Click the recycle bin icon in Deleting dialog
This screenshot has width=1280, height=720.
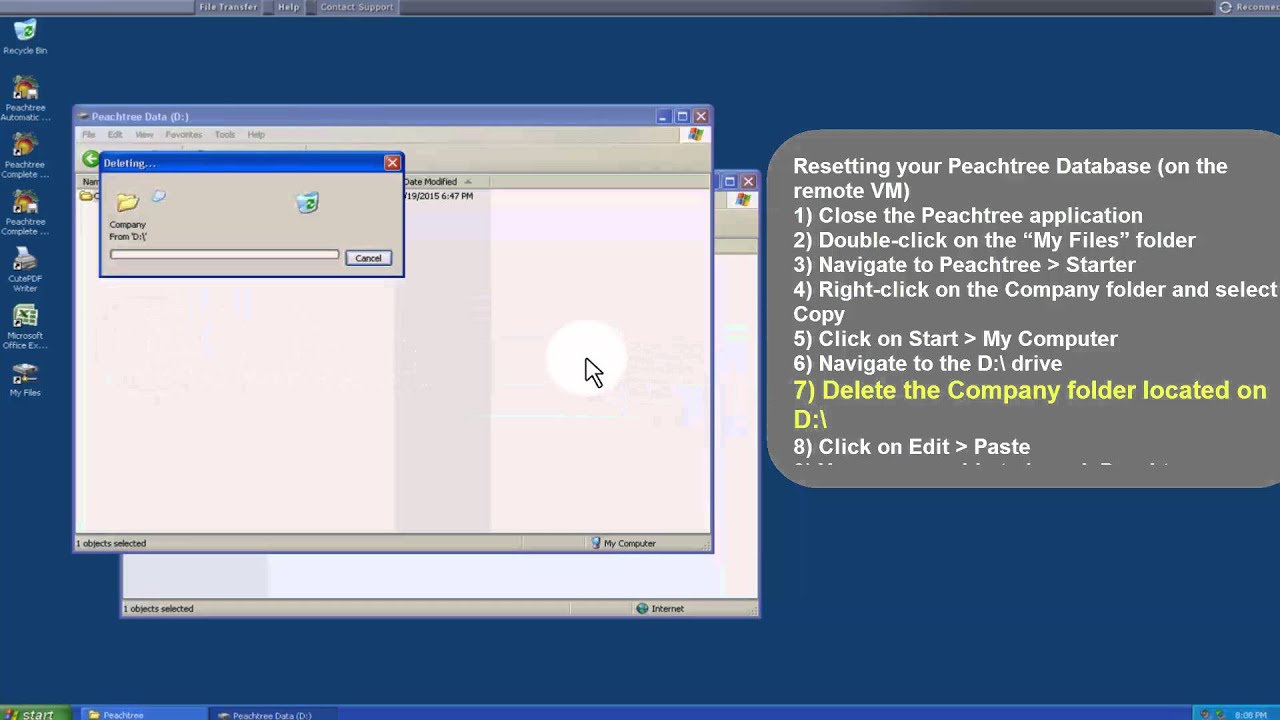(x=308, y=203)
